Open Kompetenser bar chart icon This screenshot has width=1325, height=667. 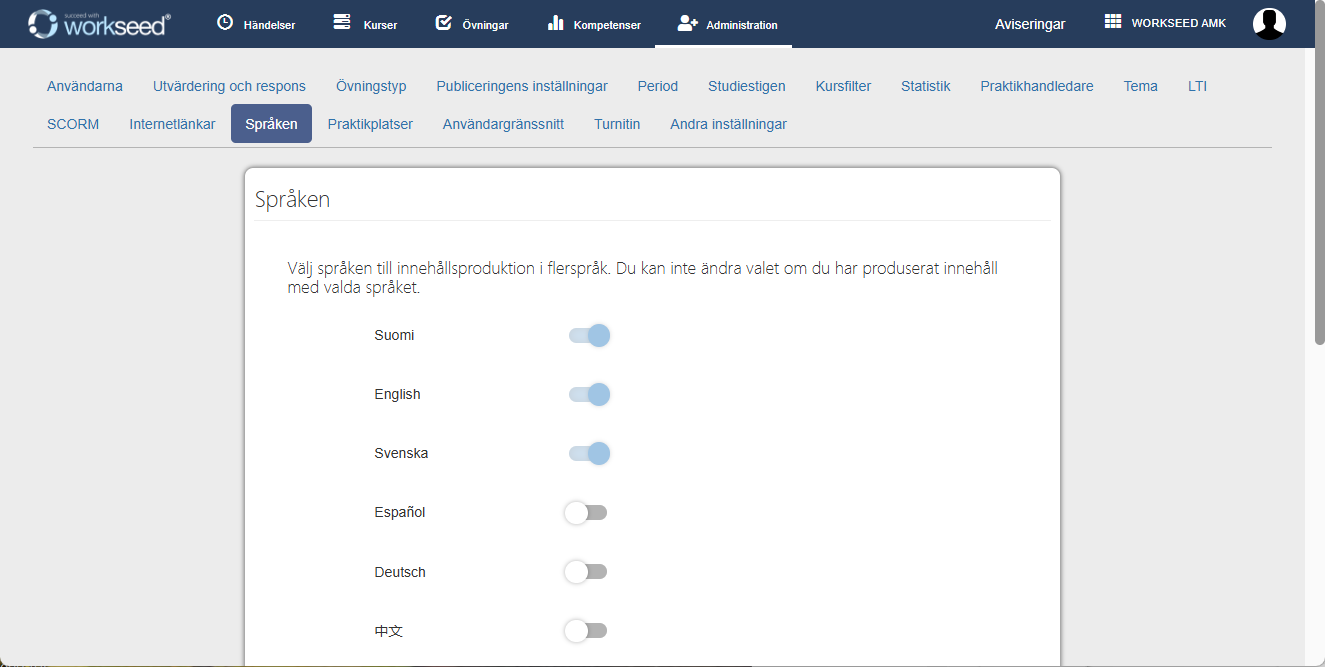[556, 23]
